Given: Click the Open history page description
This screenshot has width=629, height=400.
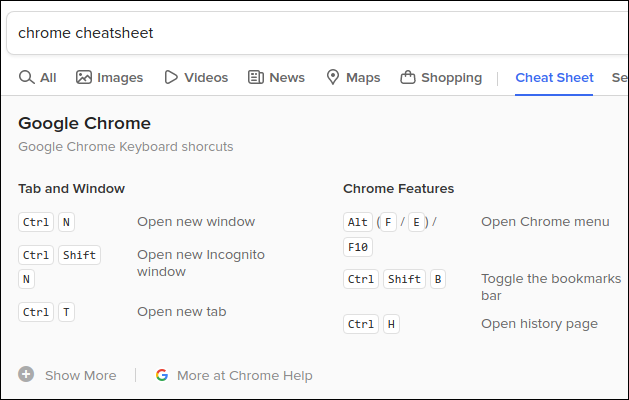Looking at the screenshot, I should (x=539, y=324).
